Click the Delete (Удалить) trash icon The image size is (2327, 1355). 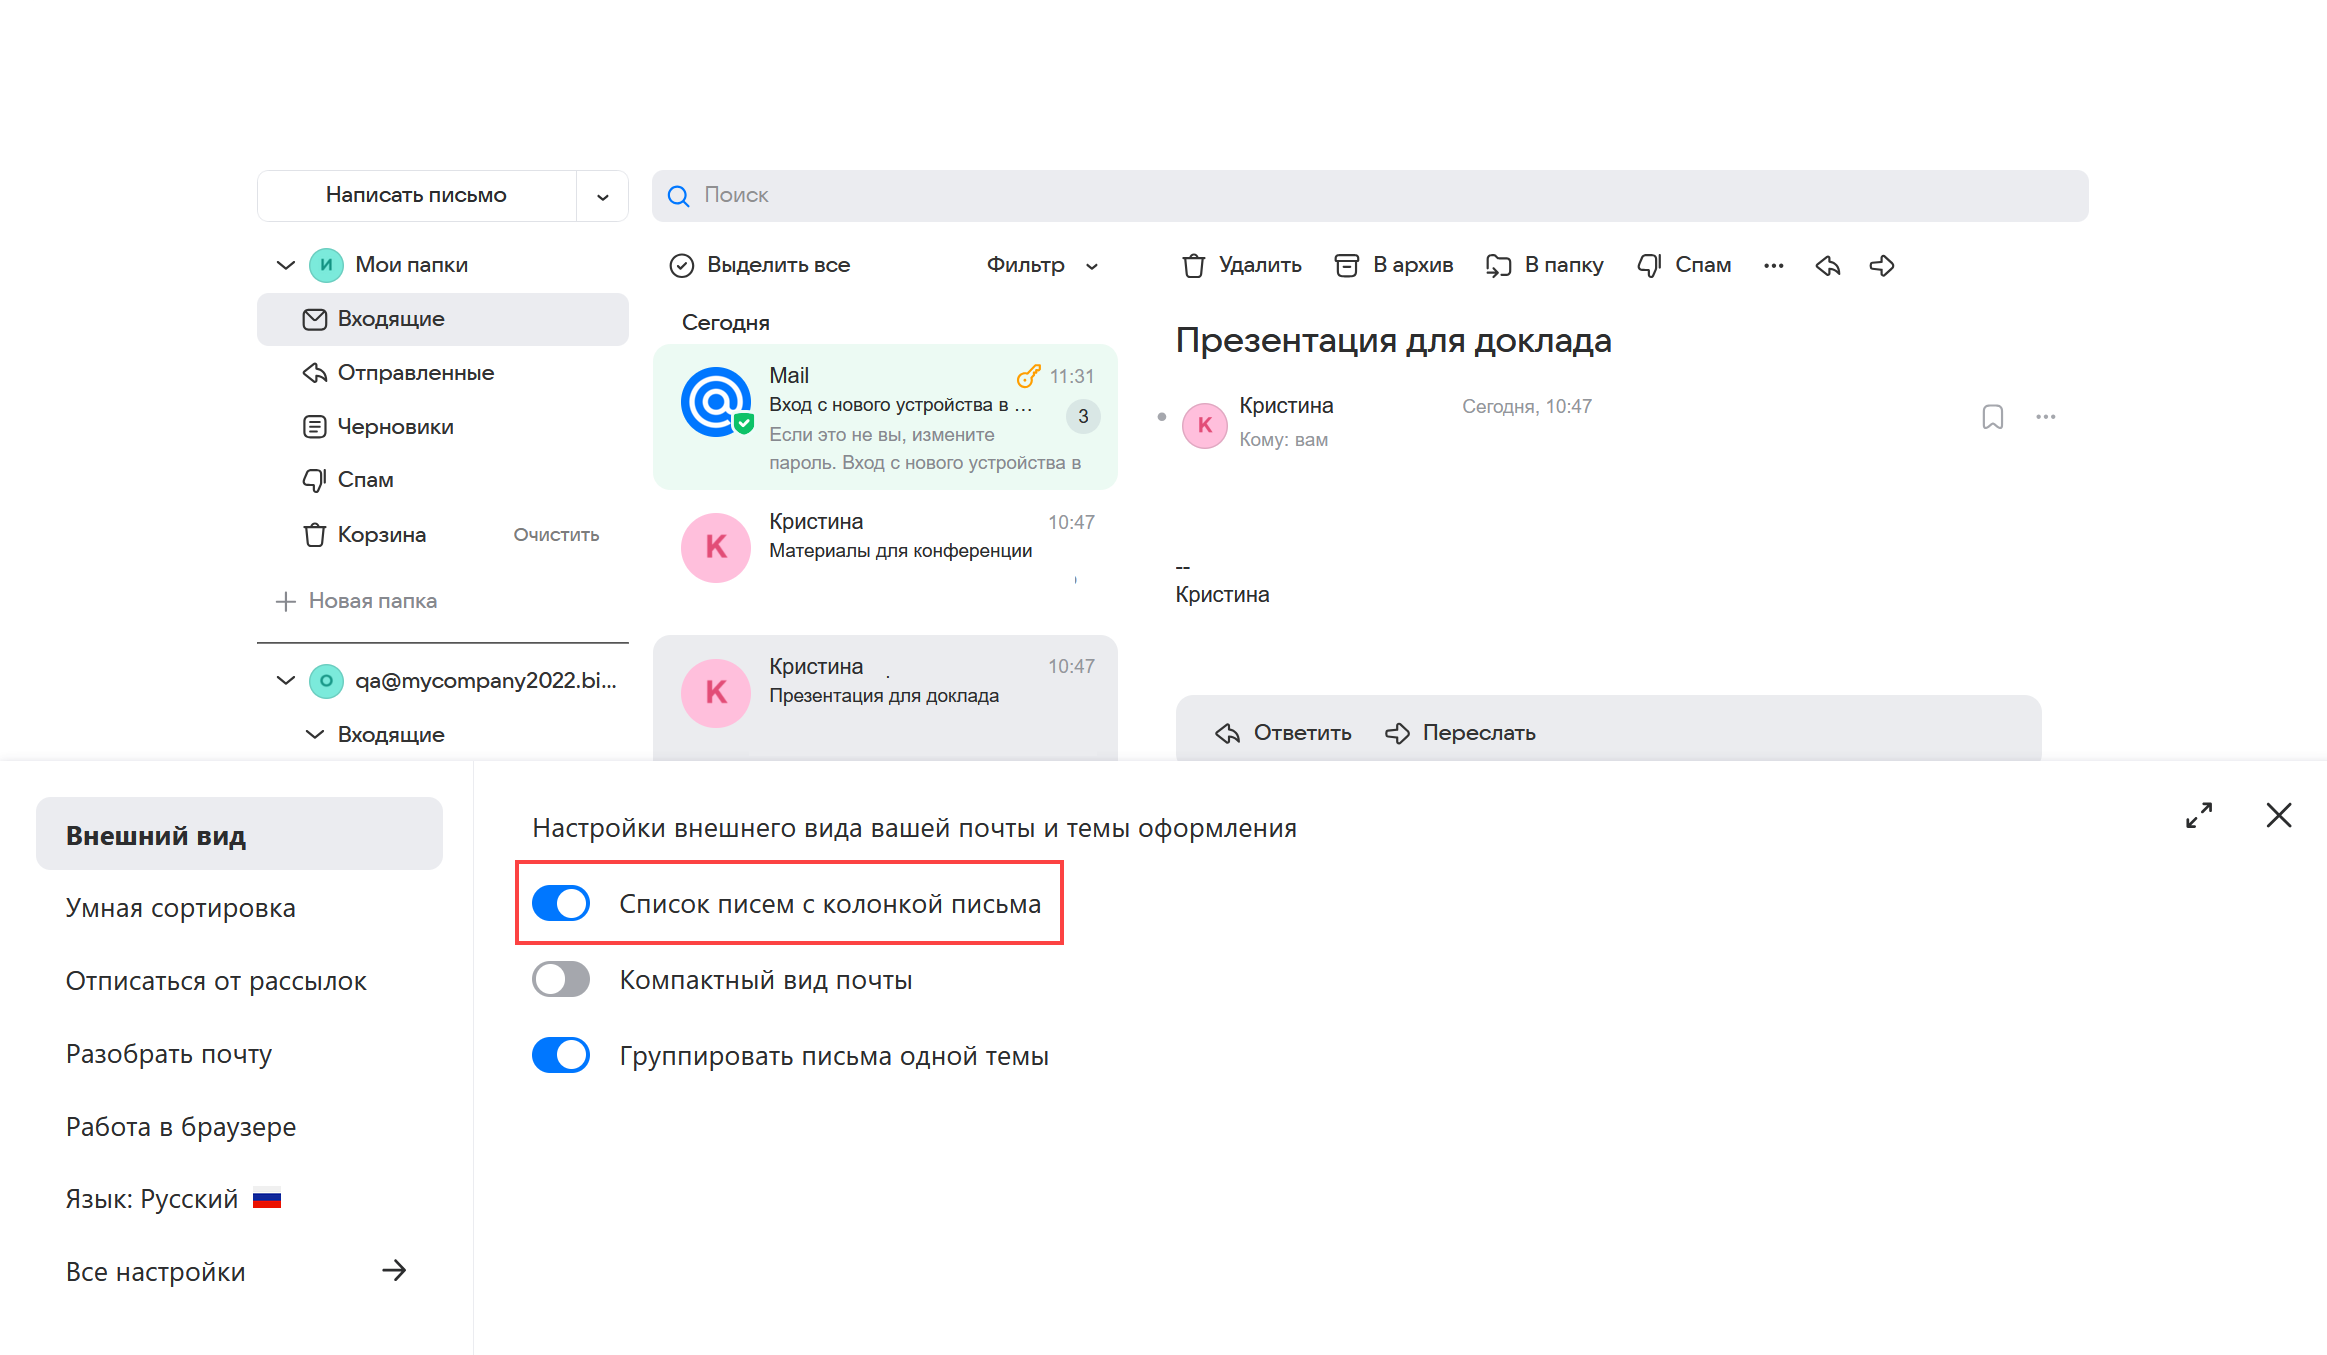tap(1193, 265)
